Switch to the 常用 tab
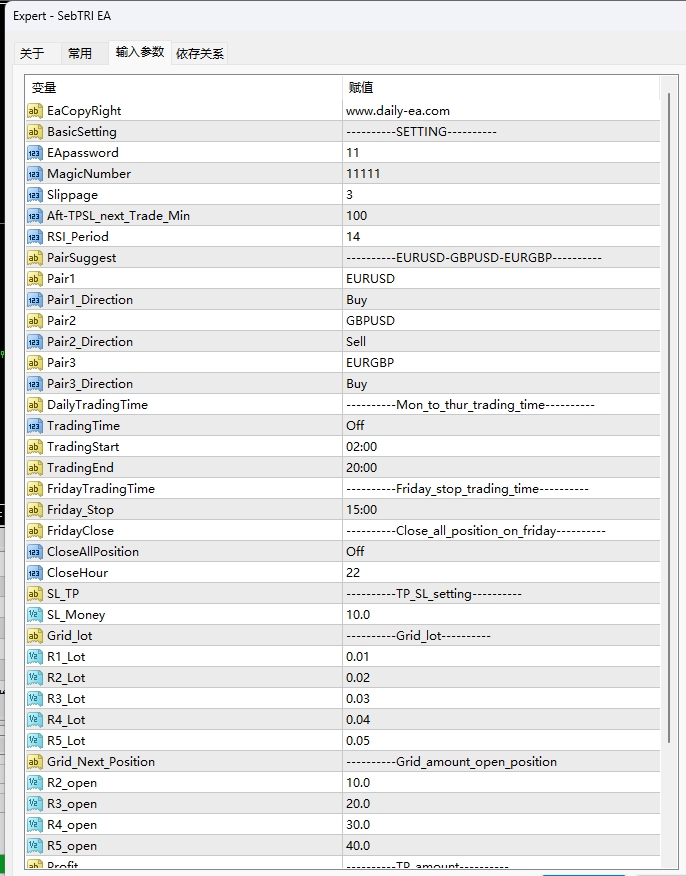The width and height of the screenshot is (686, 876). pyautogui.click(x=80, y=54)
